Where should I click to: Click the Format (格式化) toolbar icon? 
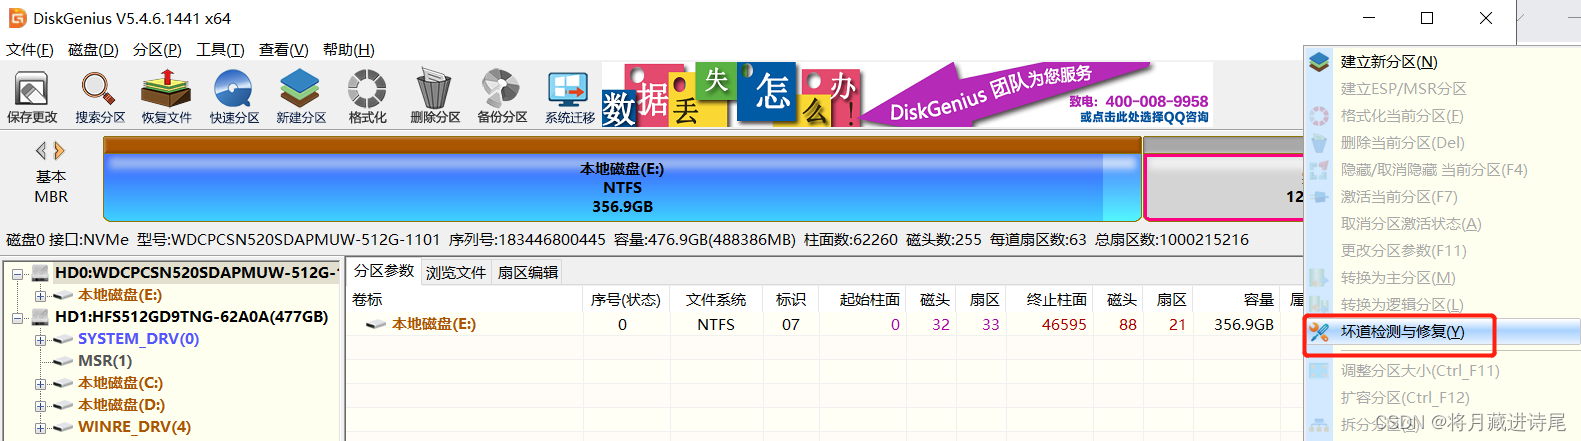click(367, 97)
